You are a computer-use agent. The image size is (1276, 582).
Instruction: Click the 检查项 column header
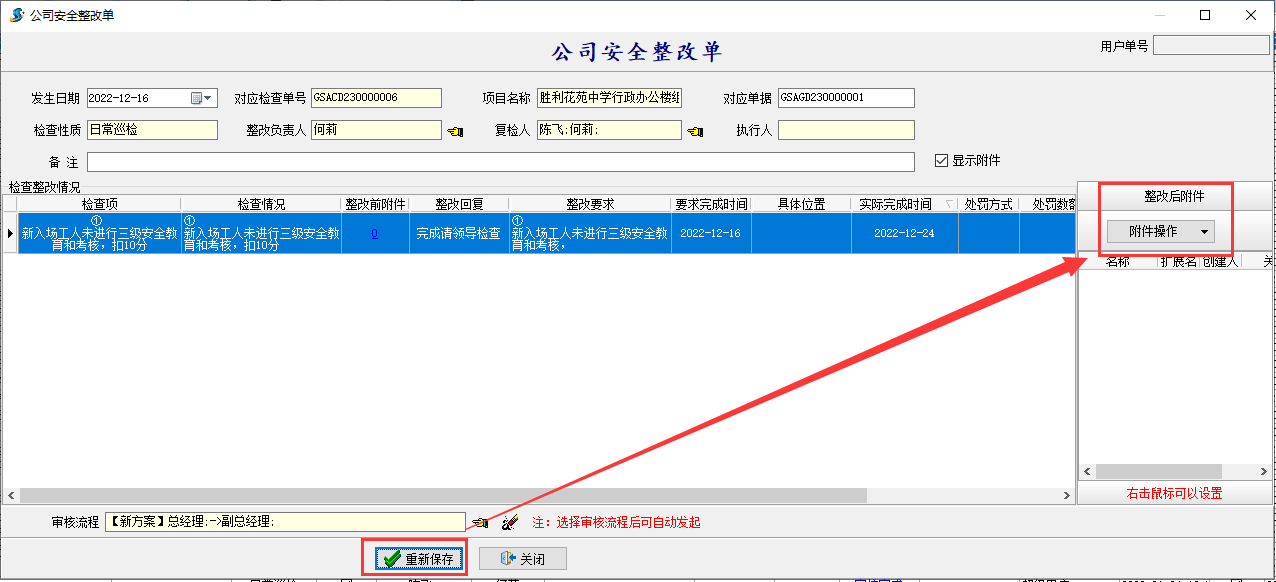[x=99, y=204]
